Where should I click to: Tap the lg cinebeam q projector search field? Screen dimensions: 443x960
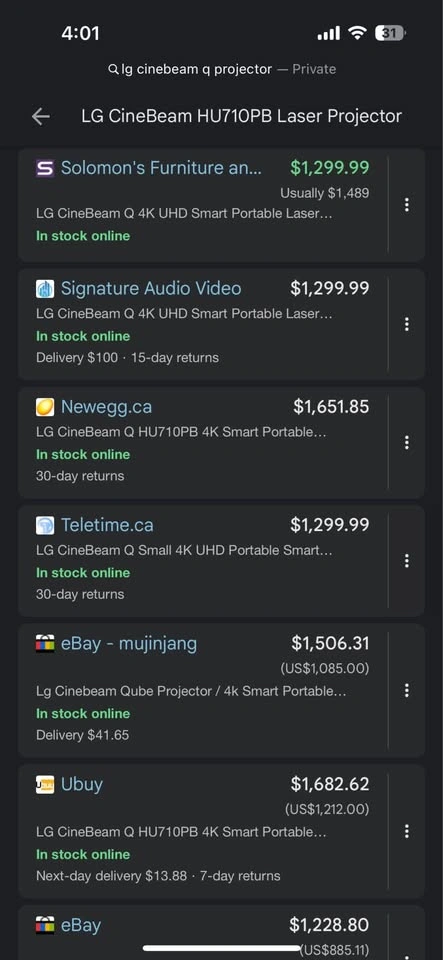[x=222, y=69]
